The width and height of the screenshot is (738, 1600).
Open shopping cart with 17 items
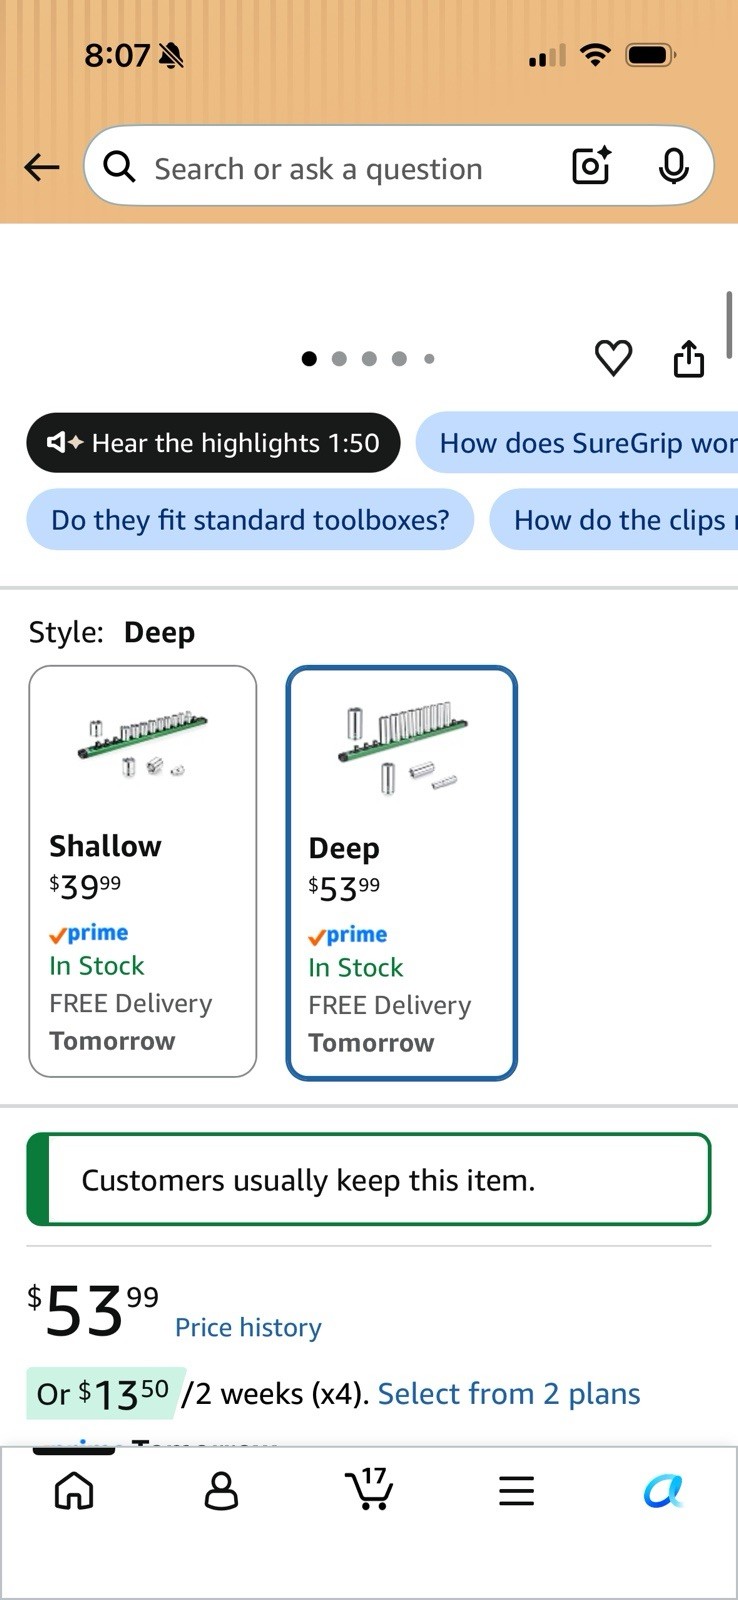click(x=369, y=1489)
